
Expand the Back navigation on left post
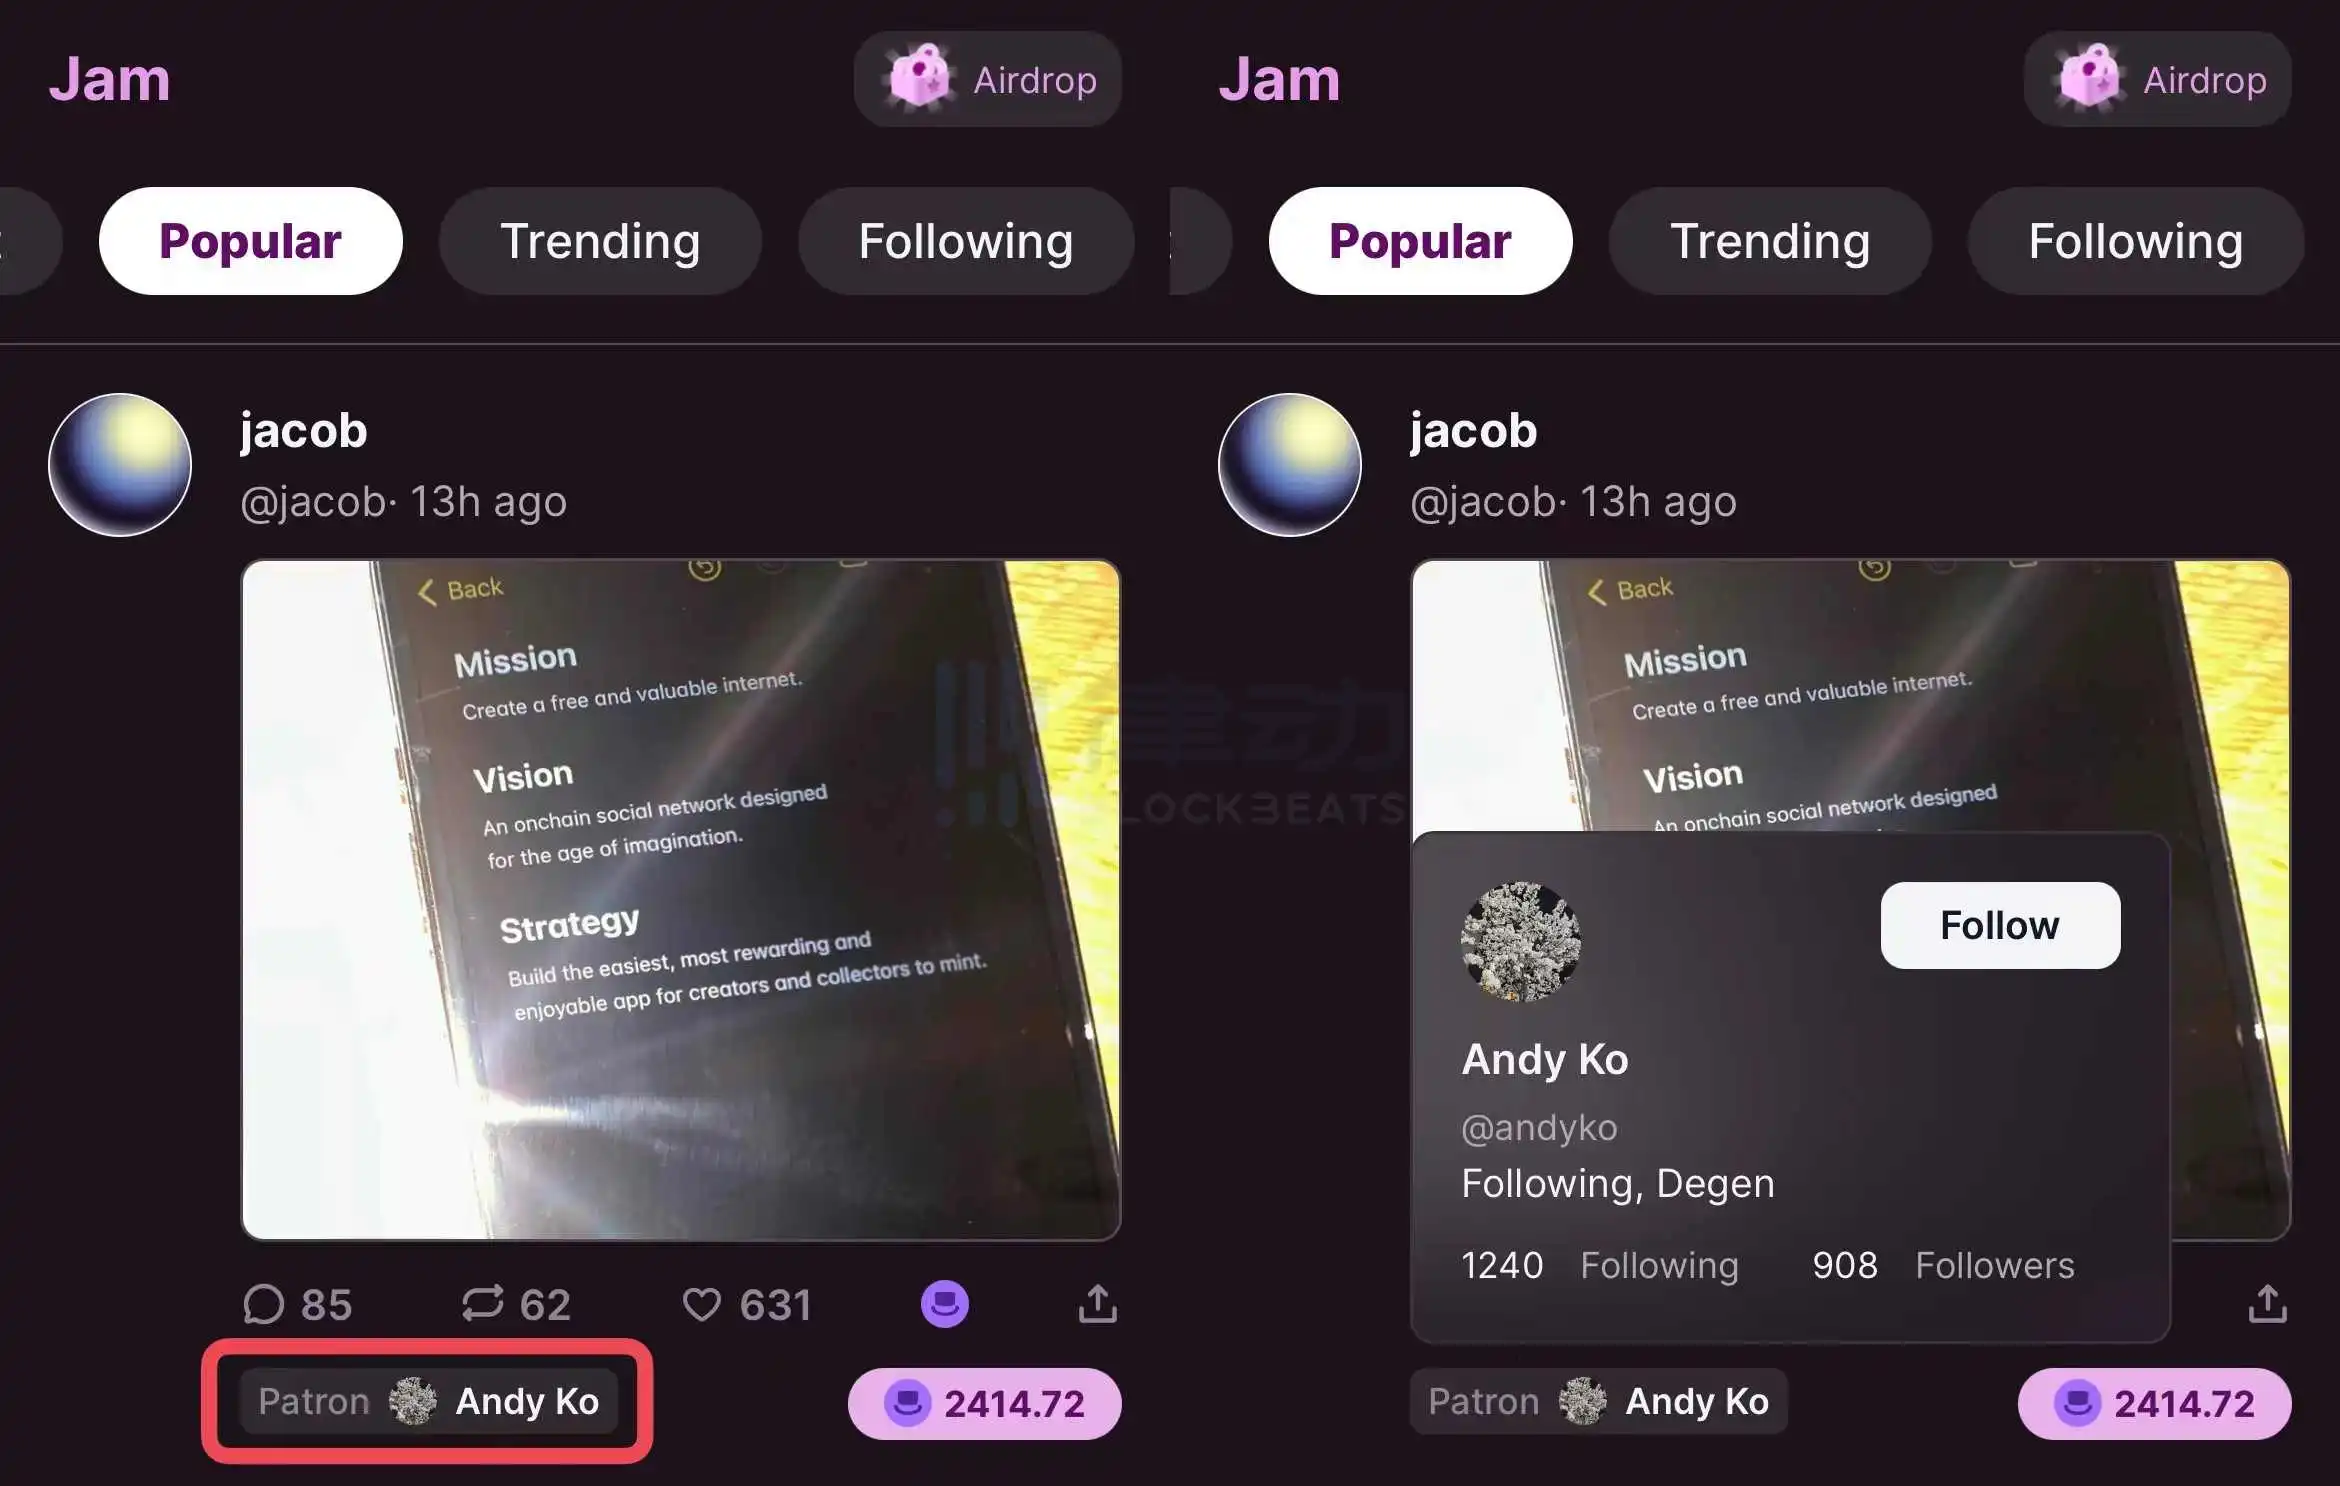coord(462,587)
